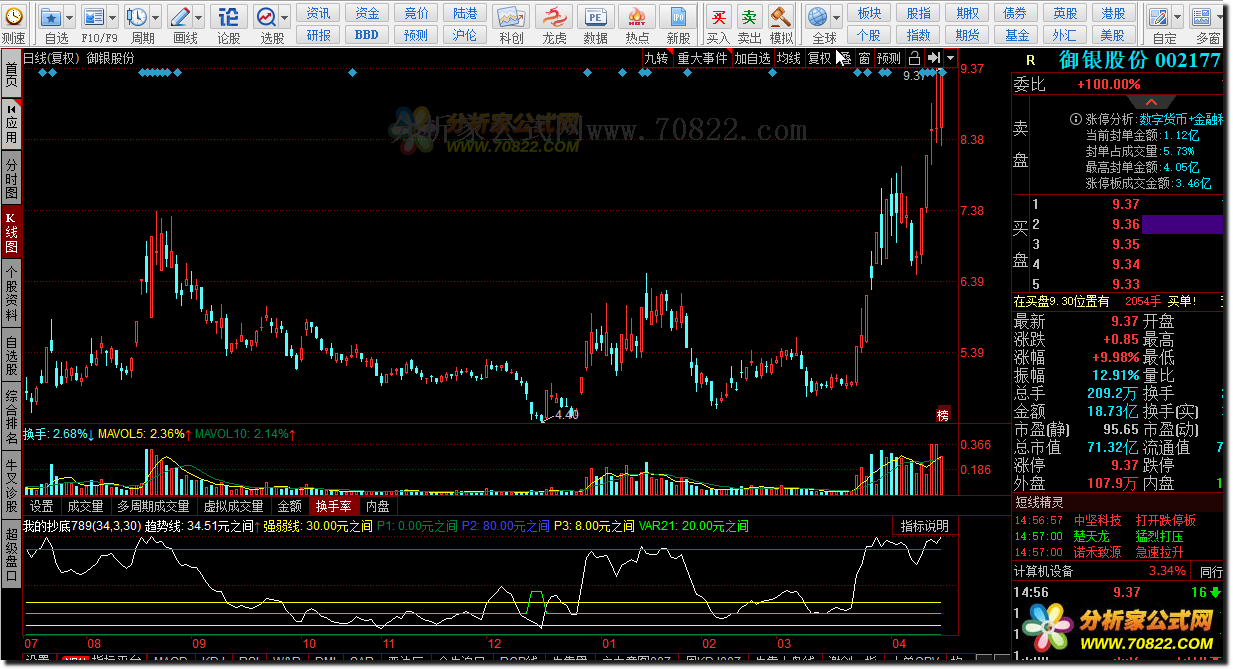1233x669 pixels.
Task: Open the 测速 speed test clock icon
Action: click(x=13, y=16)
